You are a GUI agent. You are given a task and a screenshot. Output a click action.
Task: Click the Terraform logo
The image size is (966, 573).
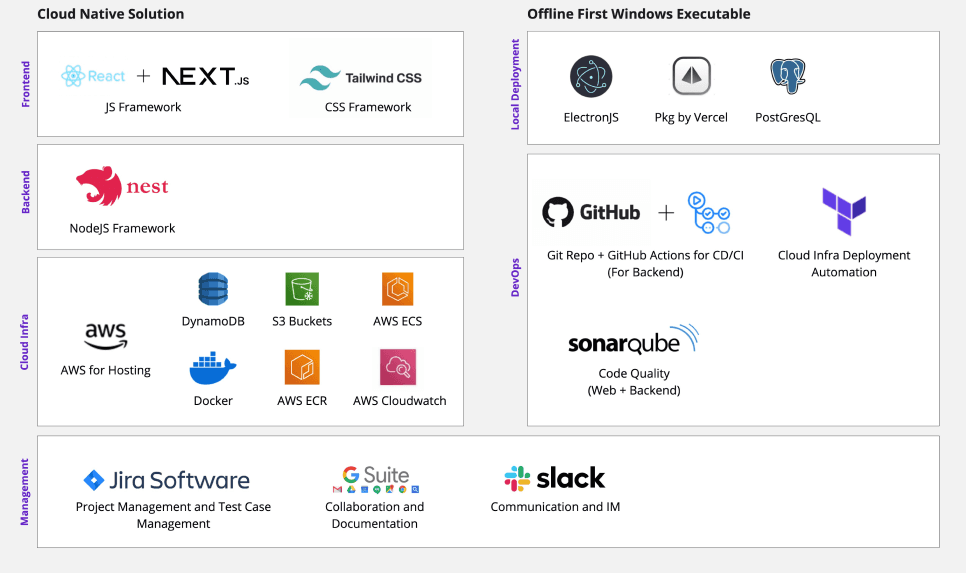coord(844,212)
